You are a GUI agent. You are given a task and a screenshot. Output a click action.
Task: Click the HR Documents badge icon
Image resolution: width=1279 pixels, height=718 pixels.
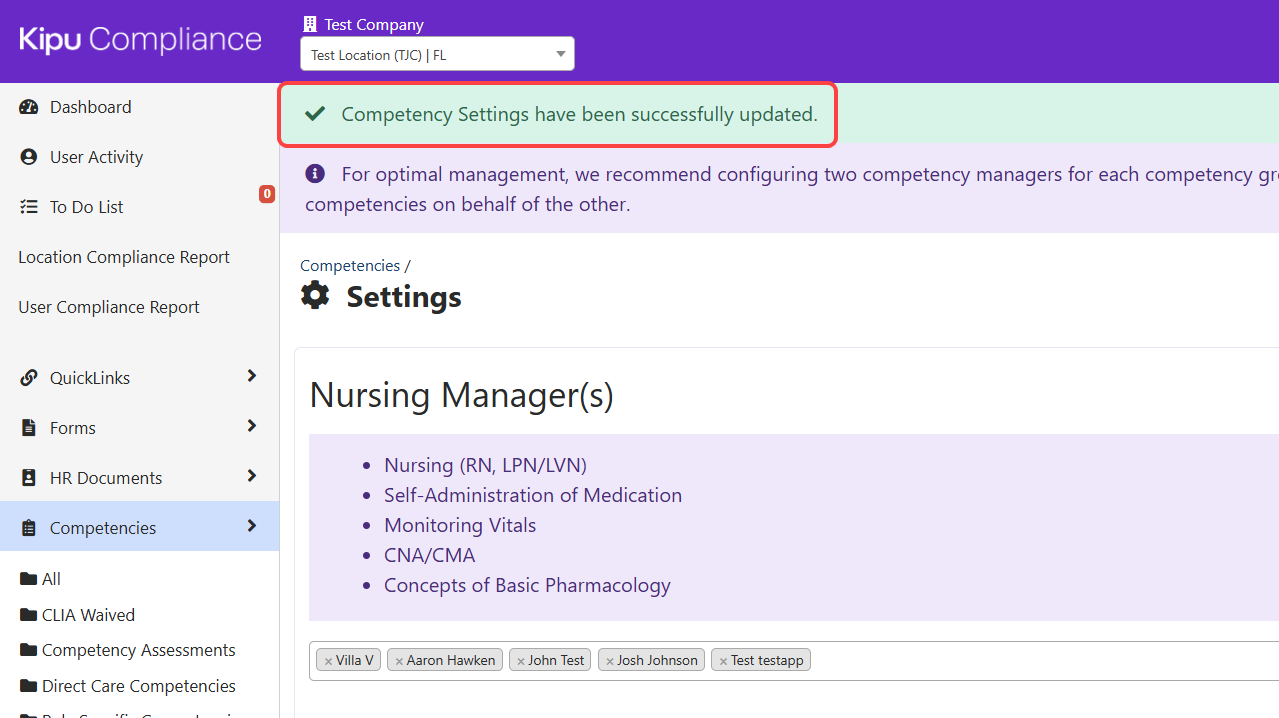(29, 478)
